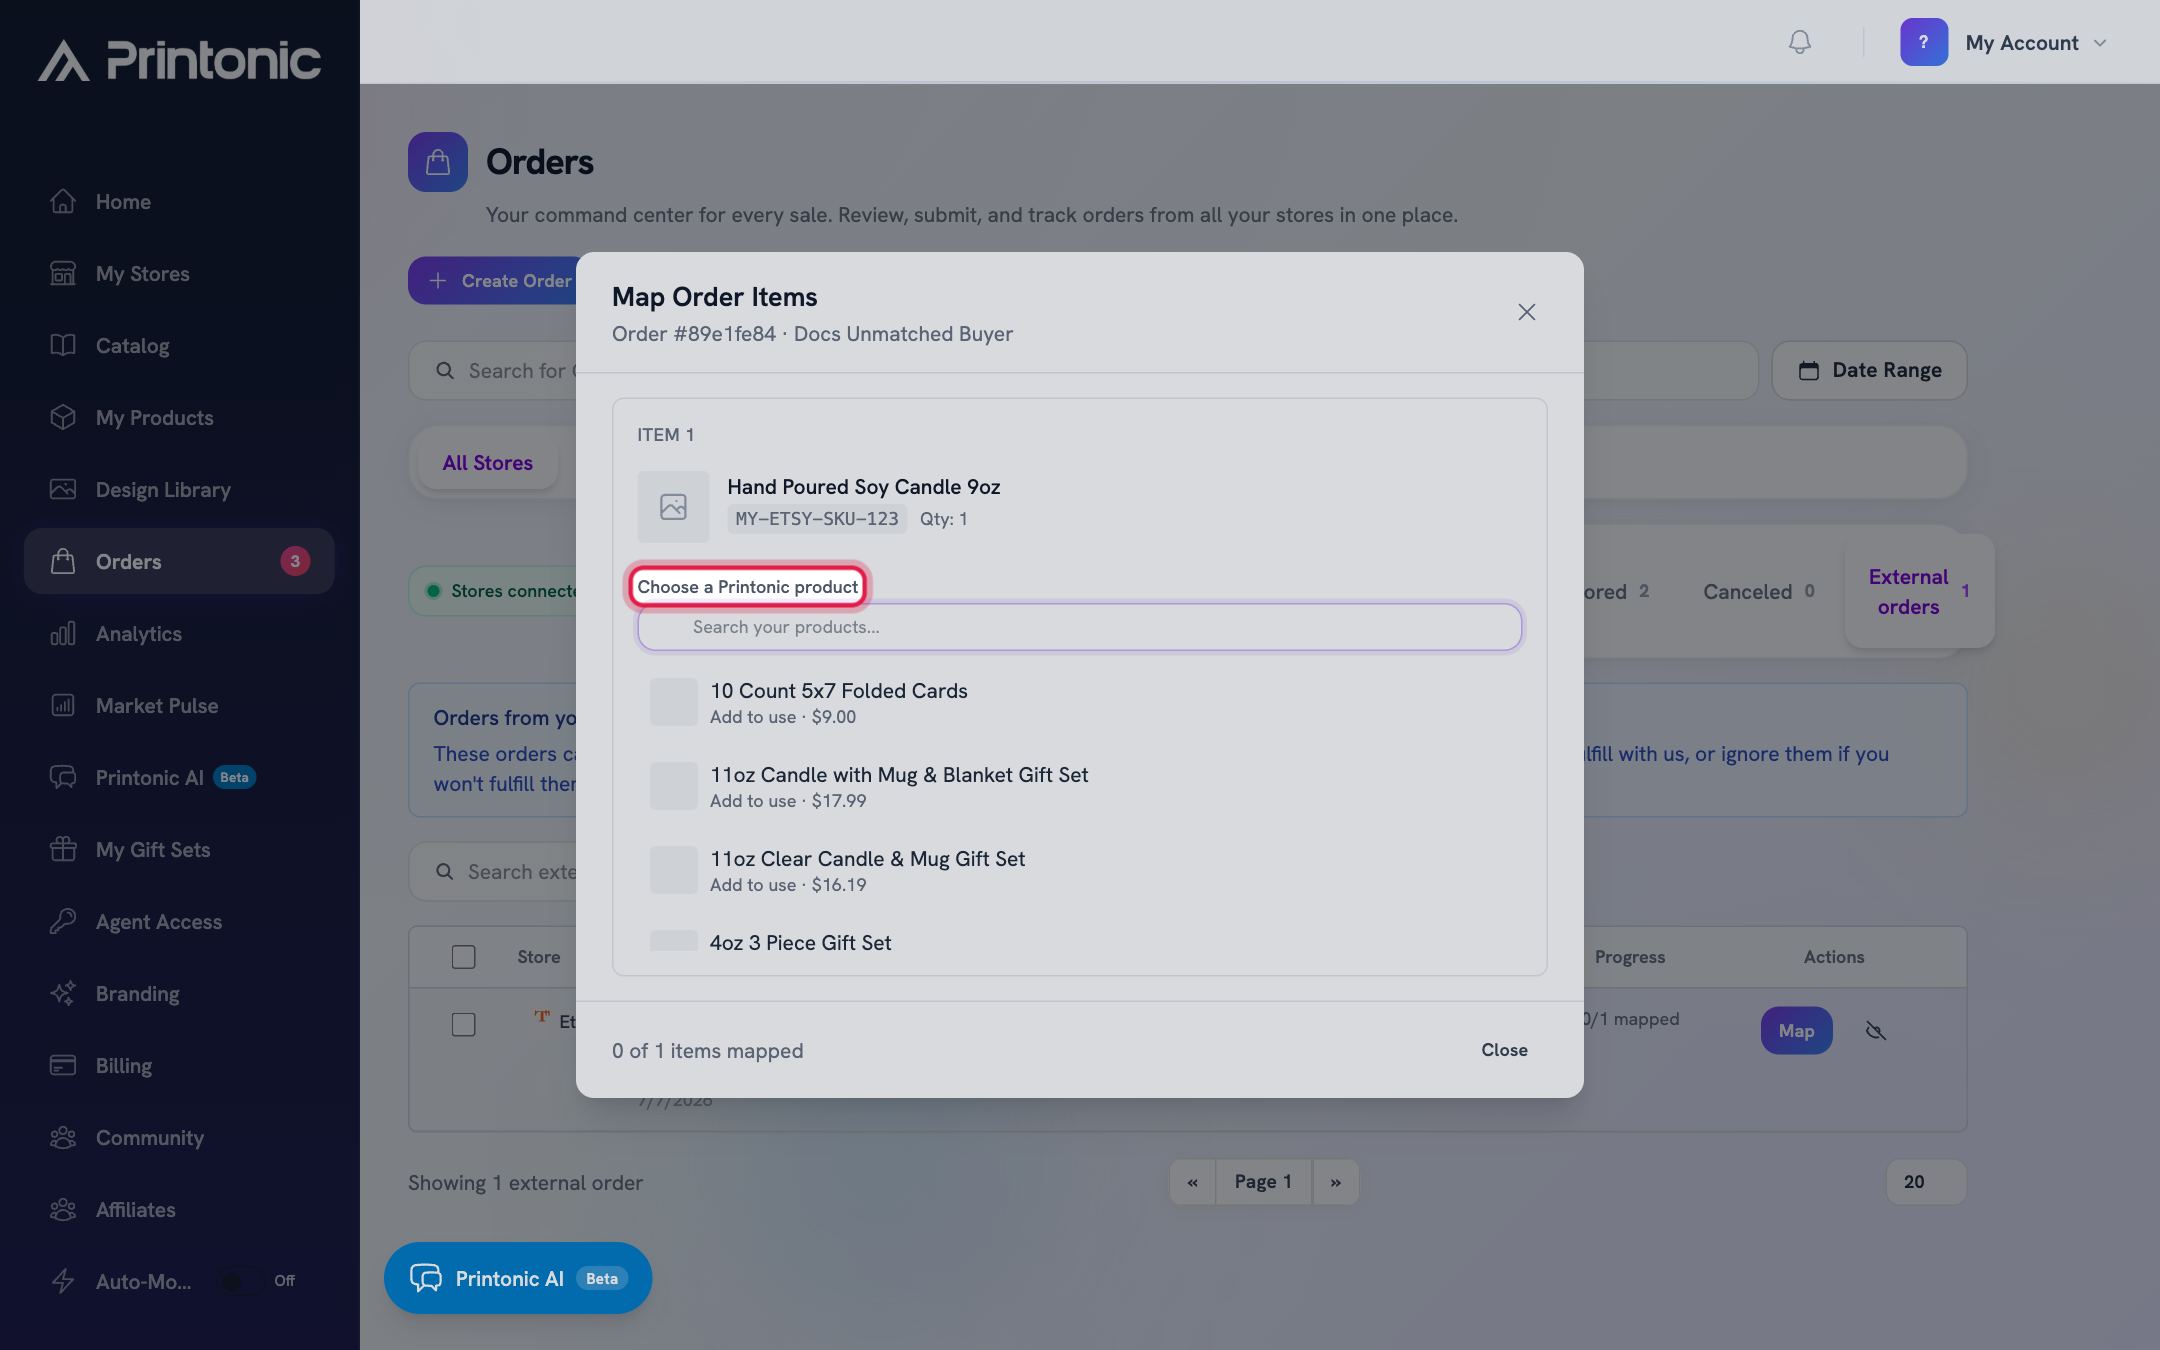This screenshot has height=1350, width=2160.
Task: Select 10 Count 5x7 Folded Cards
Action: tap(1080, 702)
